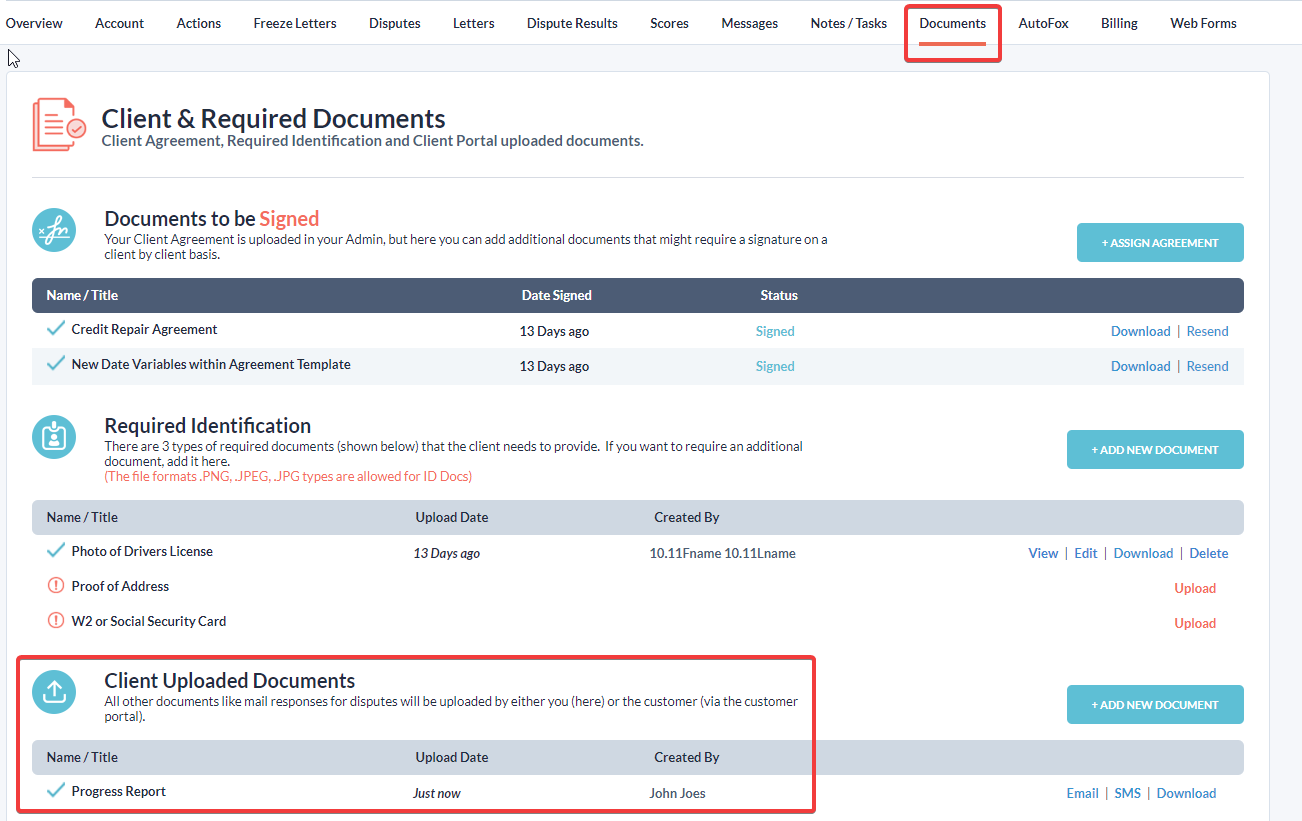Click the ID badge icon beside Required Identification

(x=54, y=437)
